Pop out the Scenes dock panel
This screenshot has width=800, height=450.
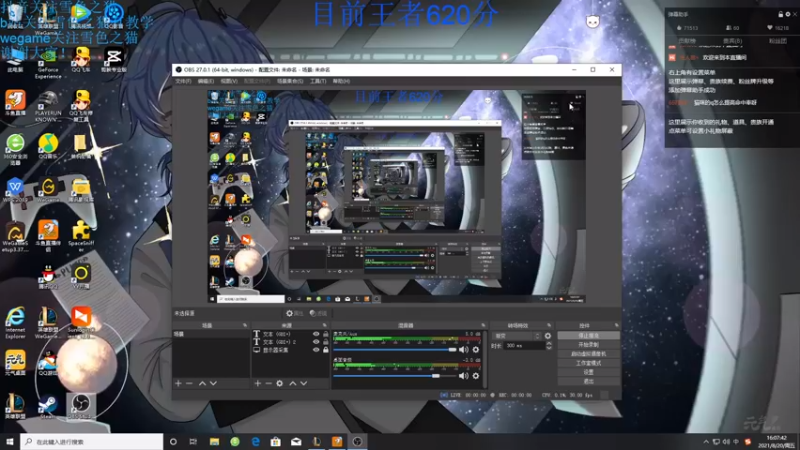245,326
